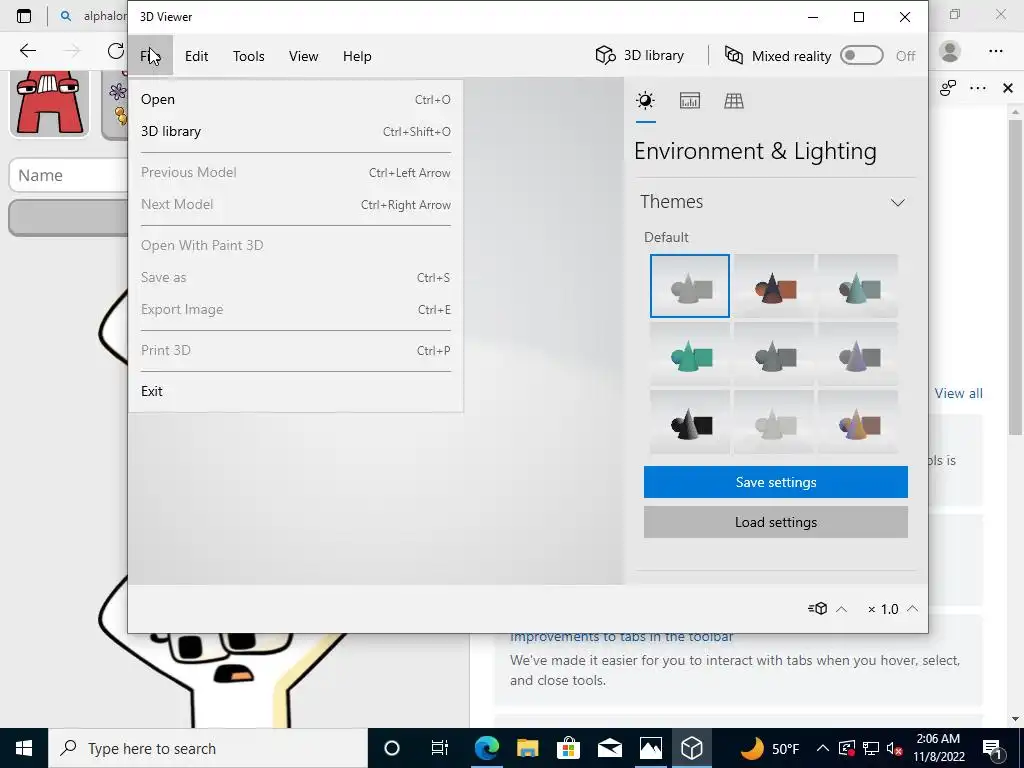Open the Edge profile avatar

click(950, 51)
